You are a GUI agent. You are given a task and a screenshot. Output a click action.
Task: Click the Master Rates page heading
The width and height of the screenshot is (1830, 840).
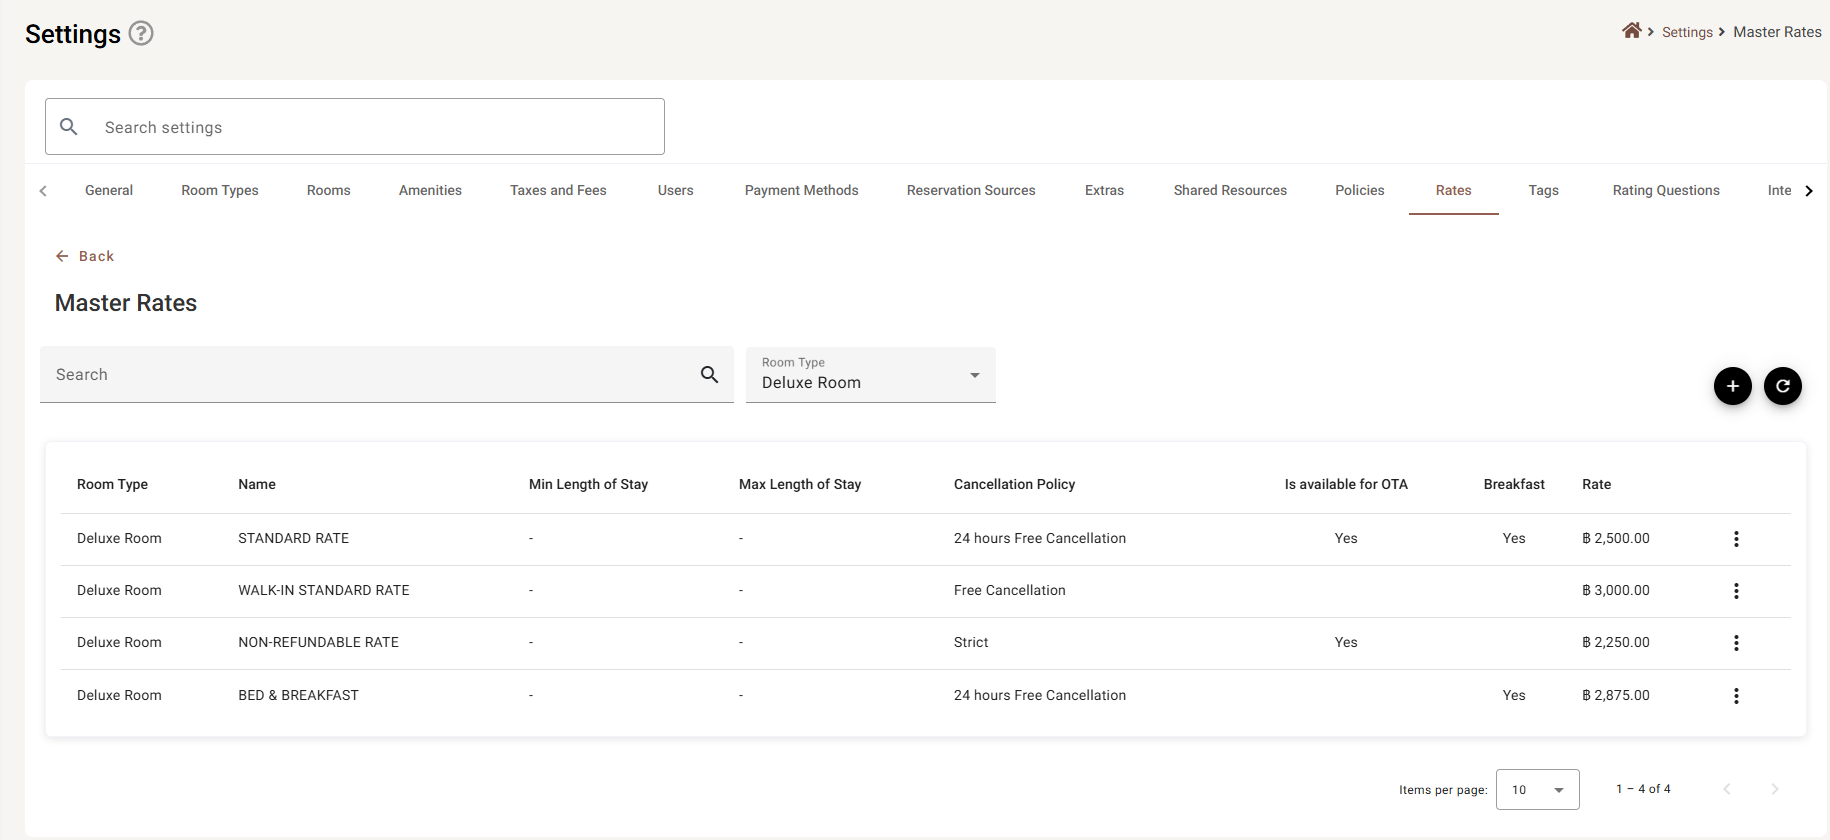pyautogui.click(x=126, y=303)
